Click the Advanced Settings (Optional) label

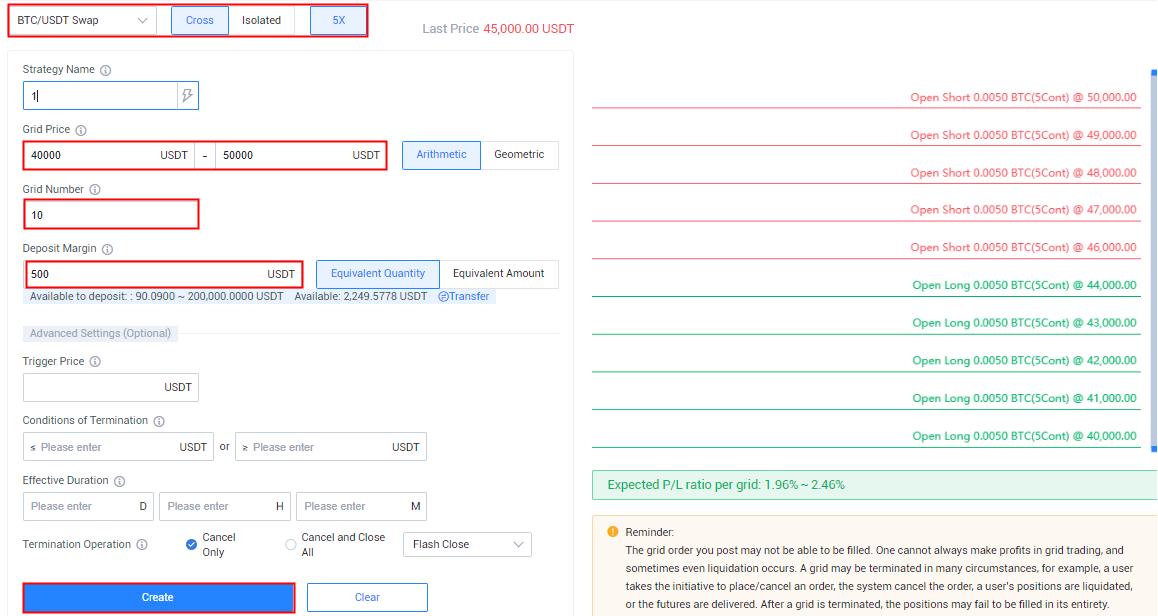pyautogui.click(x=100, y=333)
